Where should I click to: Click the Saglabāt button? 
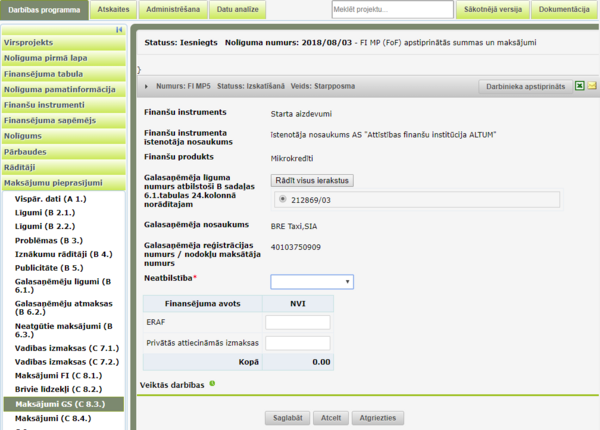[288, 418]
